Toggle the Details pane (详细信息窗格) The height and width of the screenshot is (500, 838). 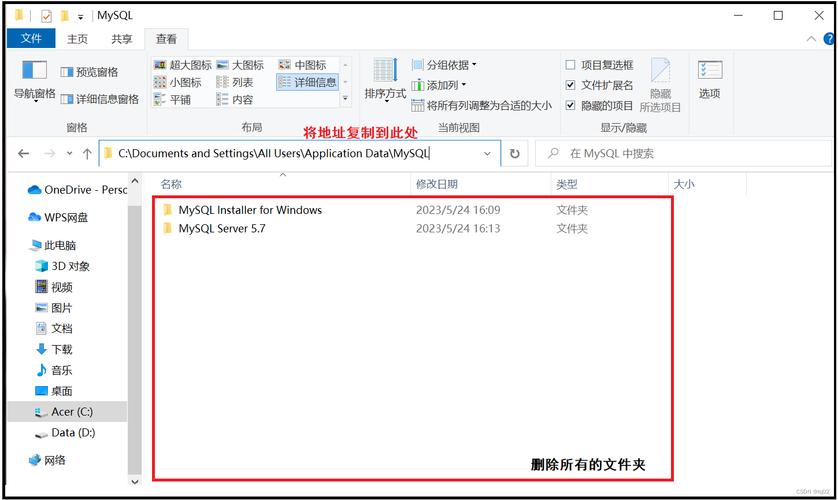click(x=99, y=99)
